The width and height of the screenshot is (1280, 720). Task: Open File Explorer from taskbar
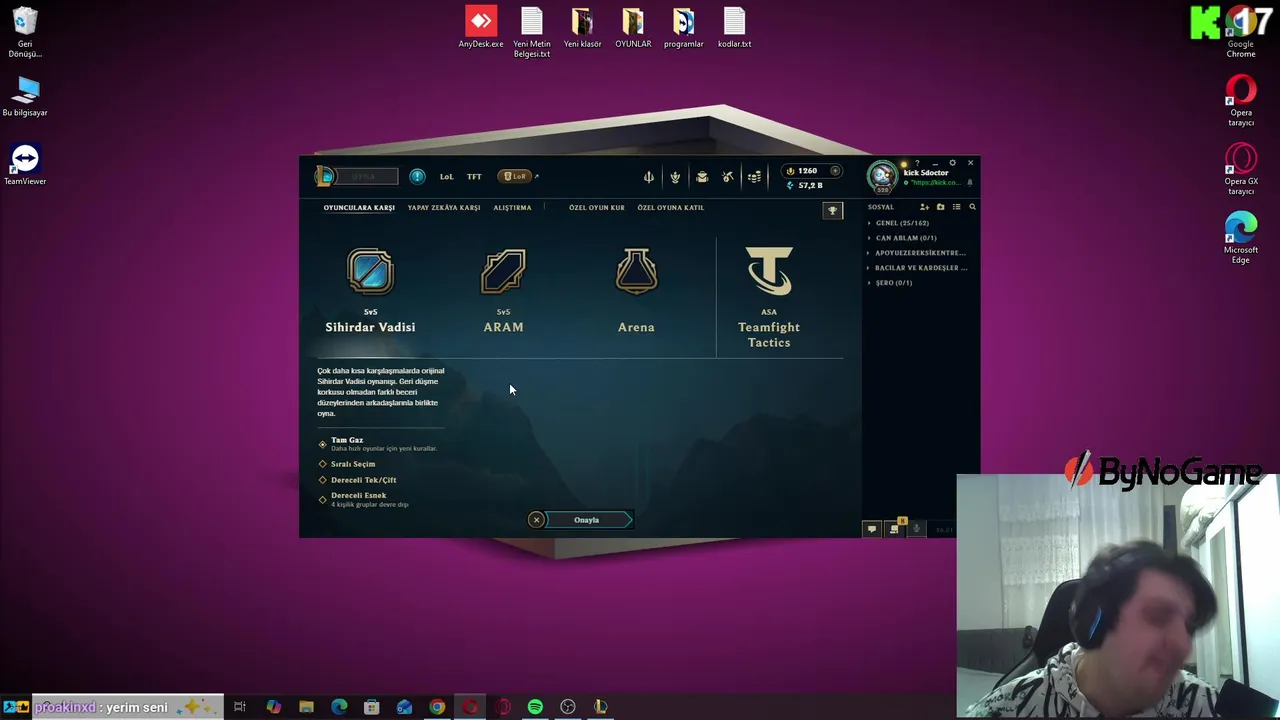(306, 707)
